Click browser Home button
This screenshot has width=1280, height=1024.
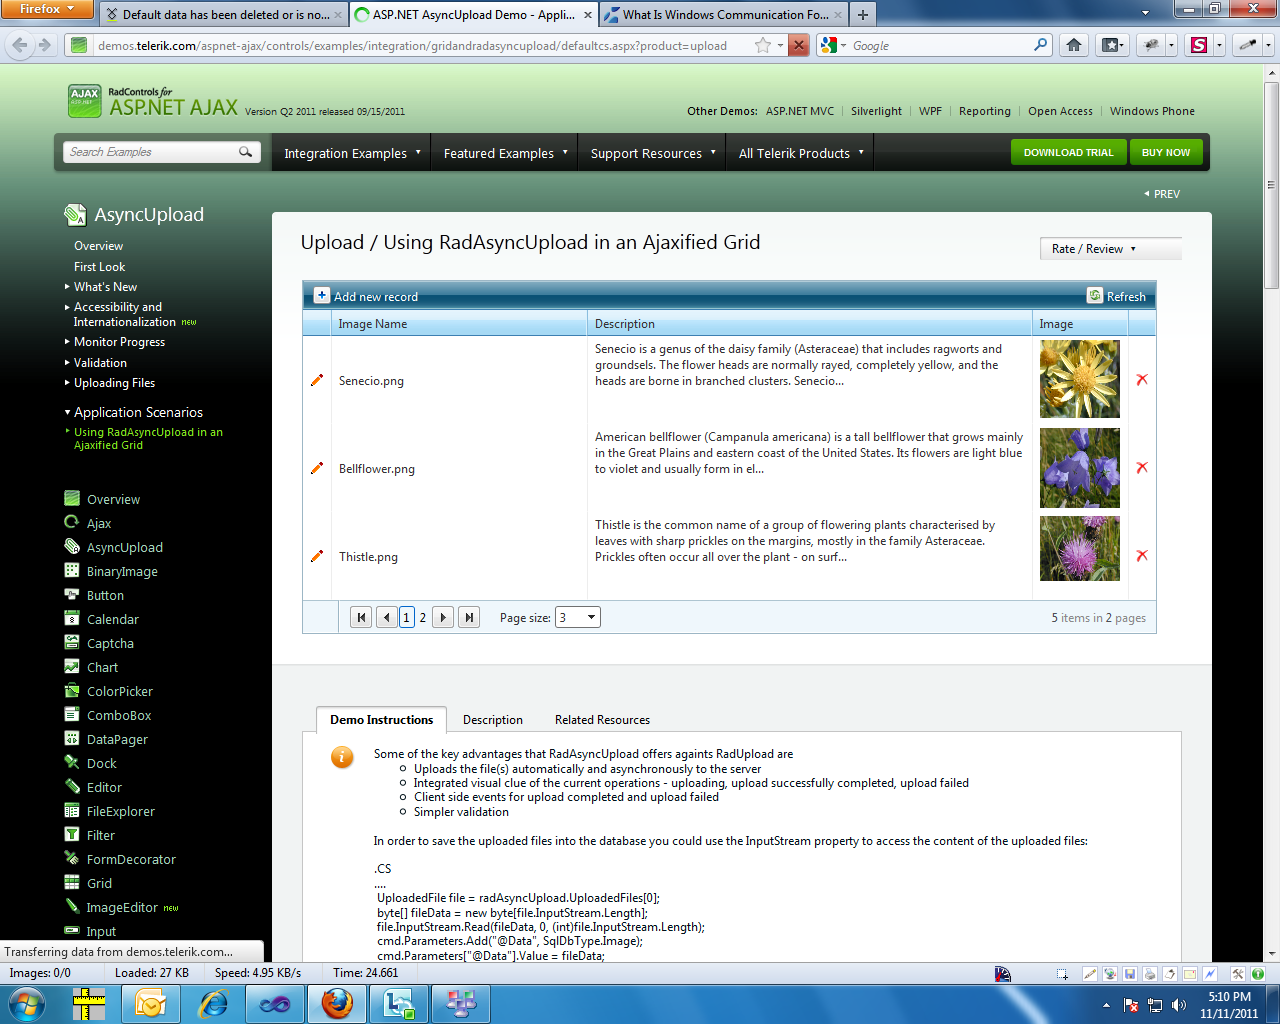1074,45
